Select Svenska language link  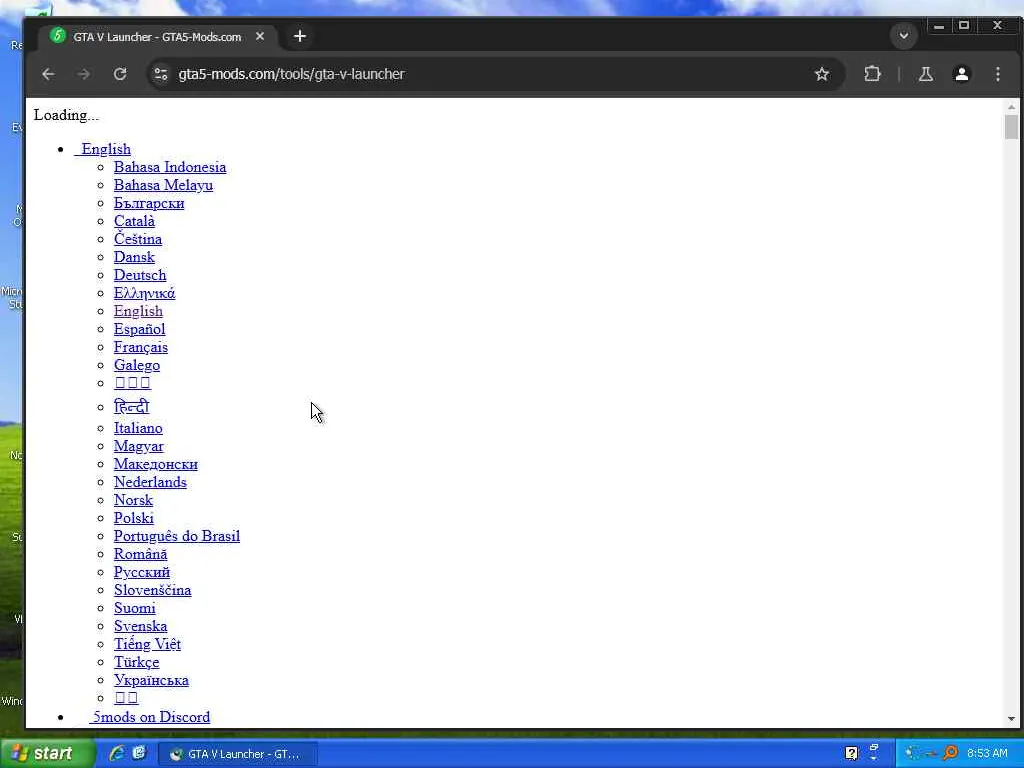point(140,626)
